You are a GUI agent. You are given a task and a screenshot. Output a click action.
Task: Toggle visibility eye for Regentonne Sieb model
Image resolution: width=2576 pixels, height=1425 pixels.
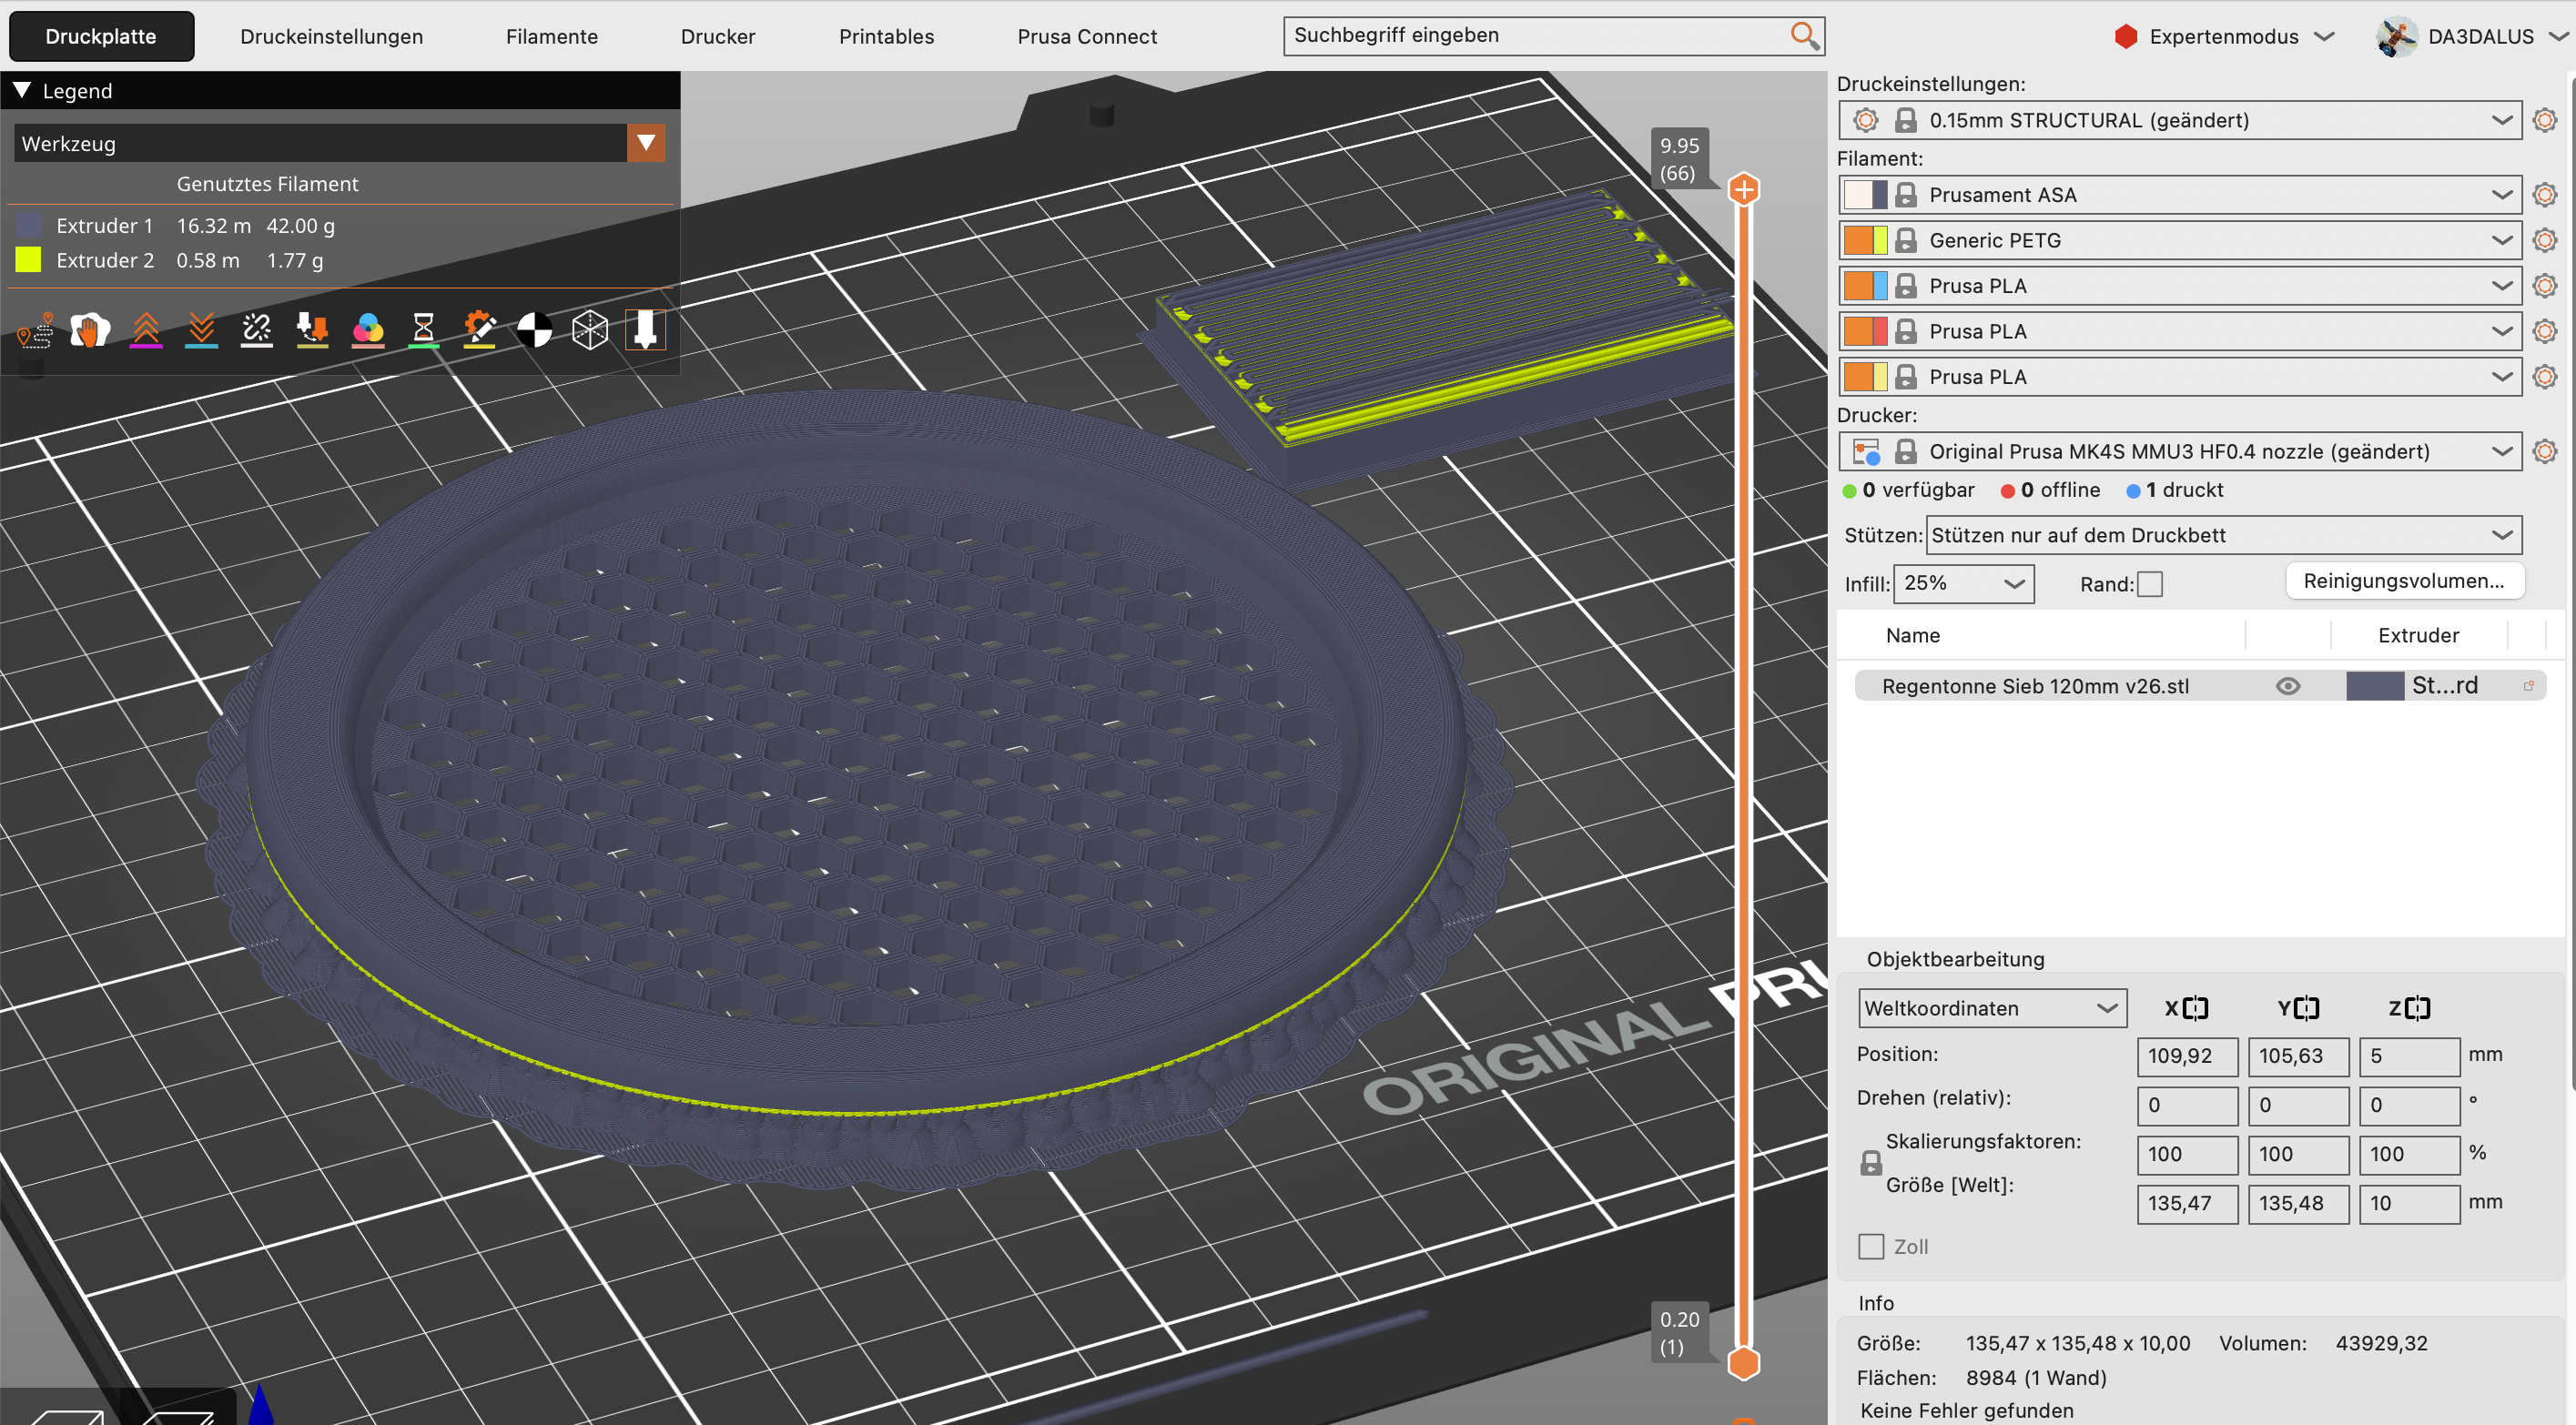click(x=2288, y=686)
